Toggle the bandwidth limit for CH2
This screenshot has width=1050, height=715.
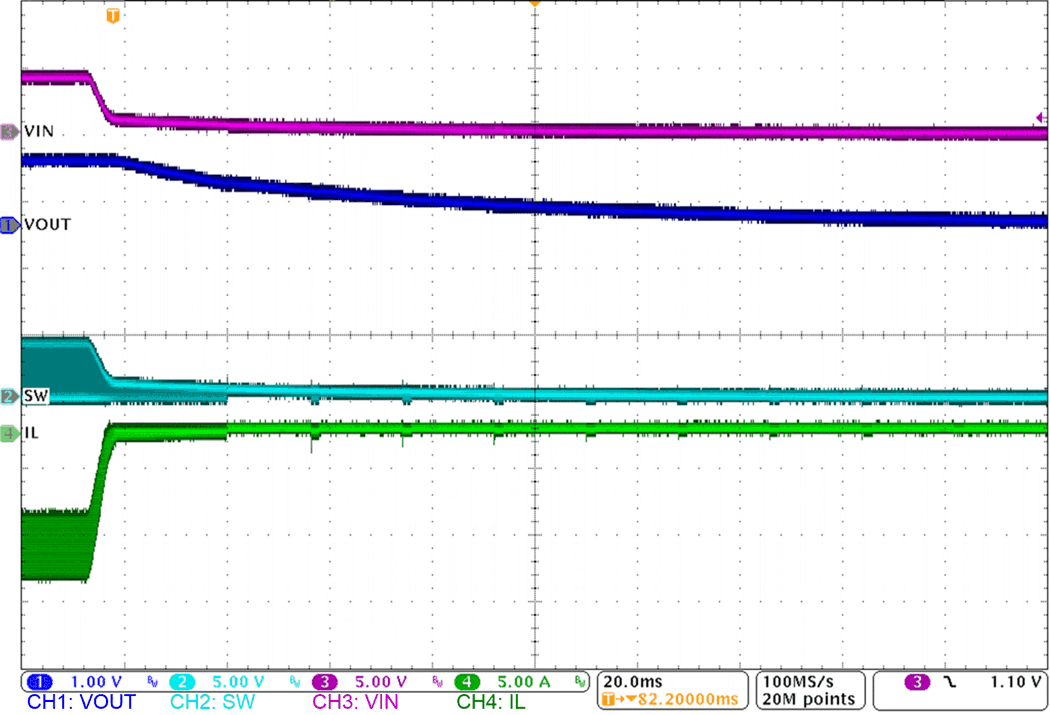pos(295,680)
